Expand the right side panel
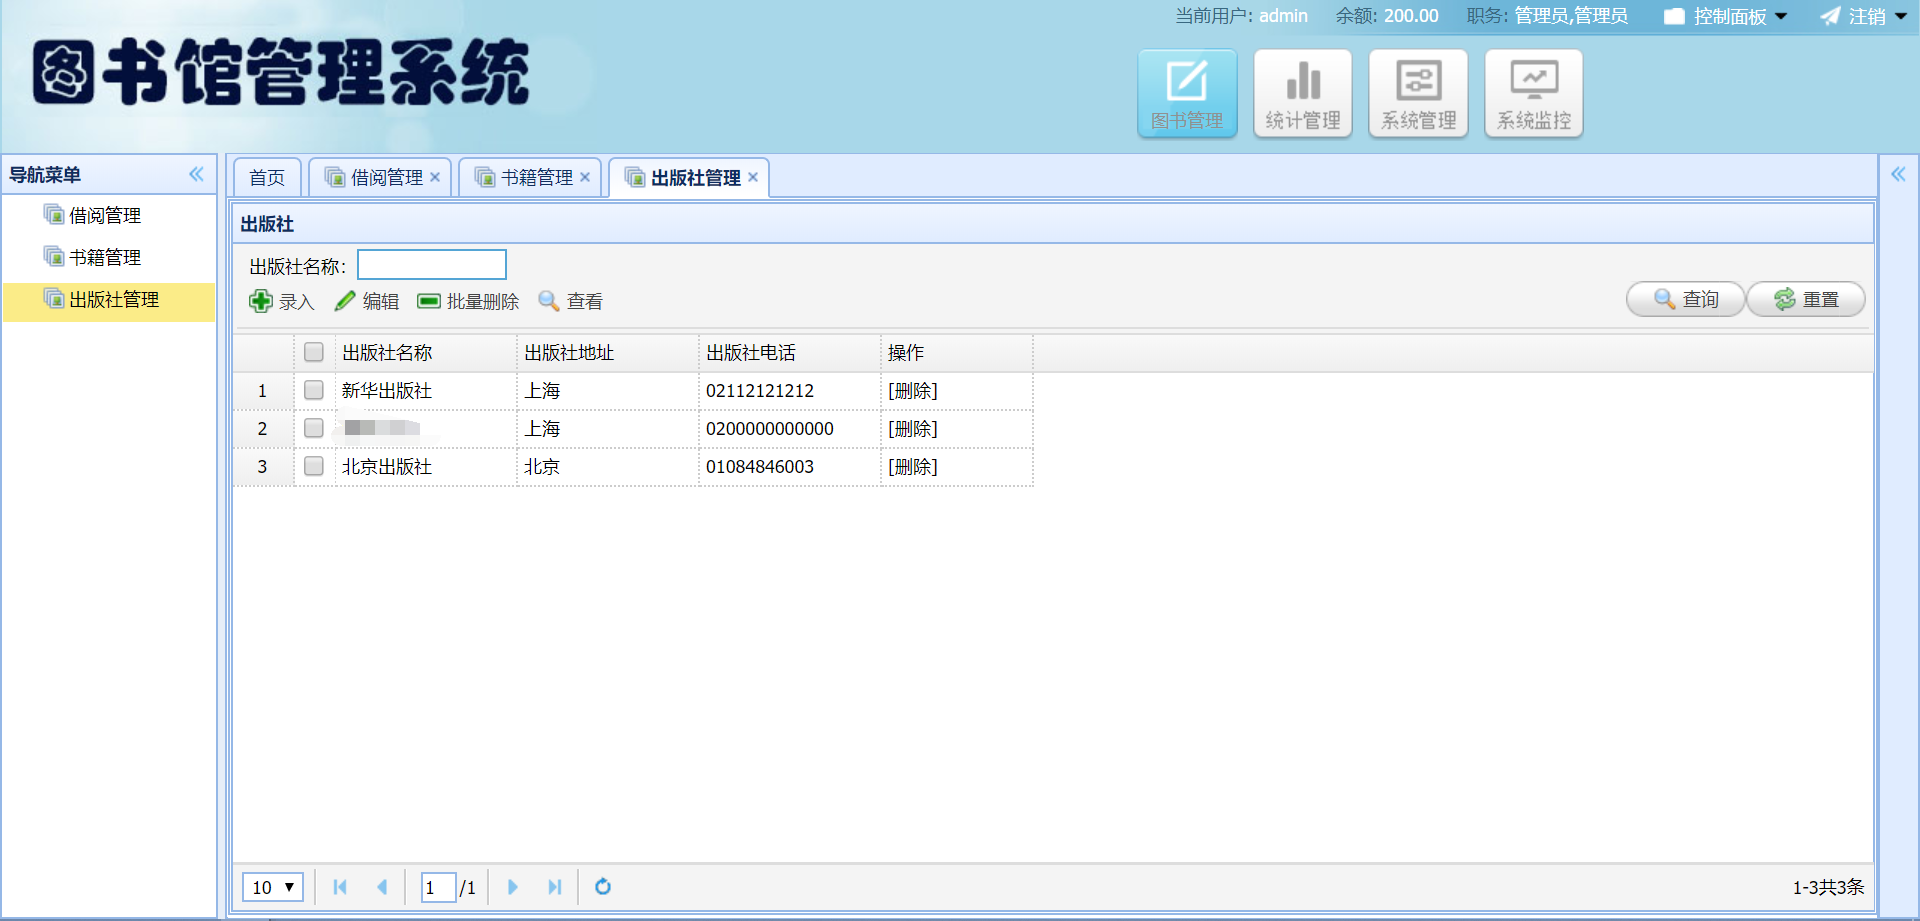The image size is (1920, 921). click(x=1898, y=174)
